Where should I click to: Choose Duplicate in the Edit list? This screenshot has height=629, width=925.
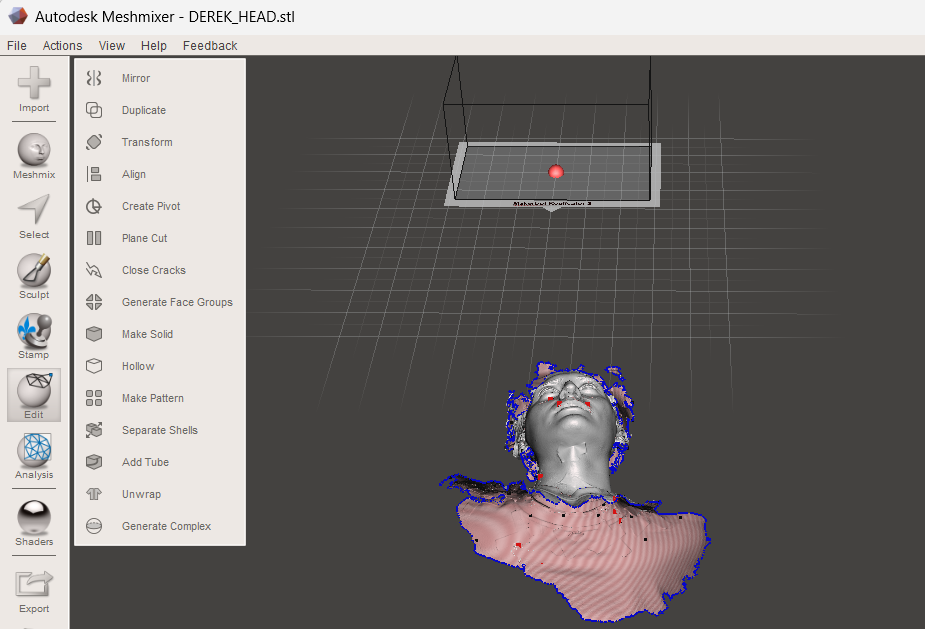coord(144,110)
